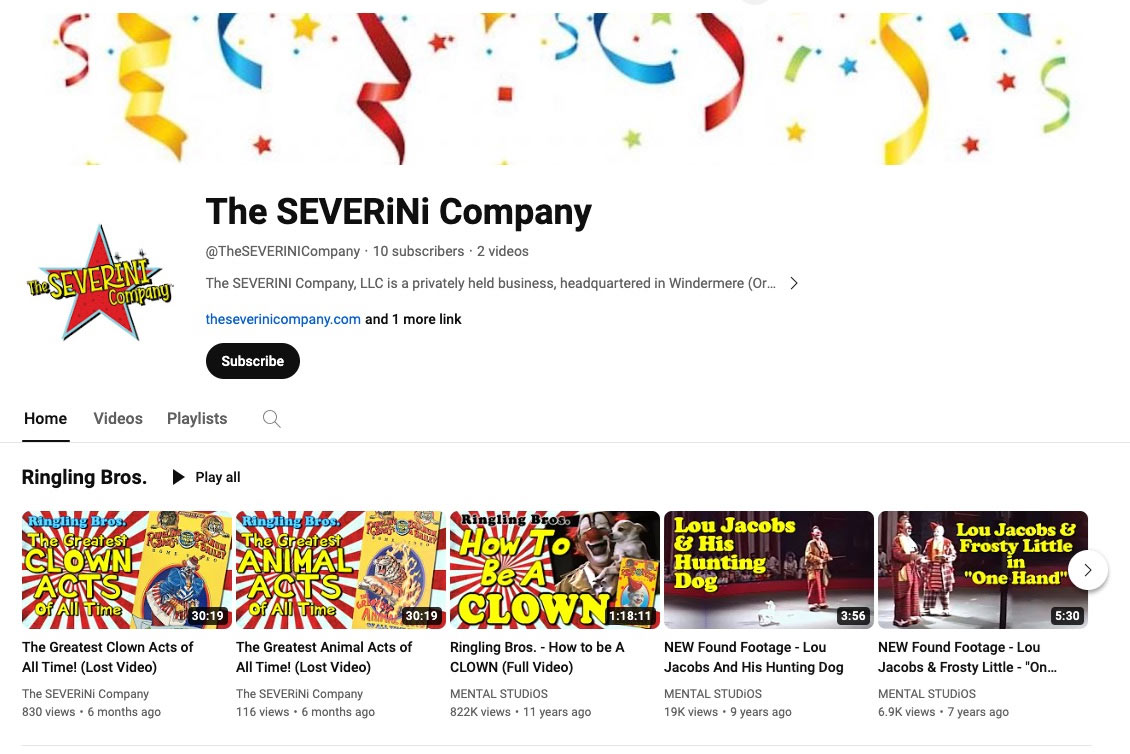This screenshot has height=754, width=1130.
Task: Expand the channel description chevron arrow
Action: tap(793, 283)
